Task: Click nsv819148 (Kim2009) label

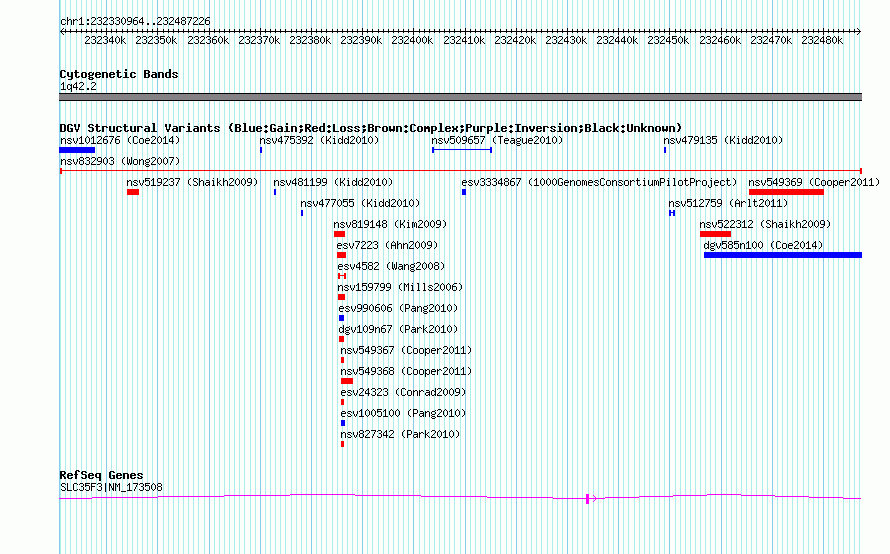Action: click(x=390, y=224)
